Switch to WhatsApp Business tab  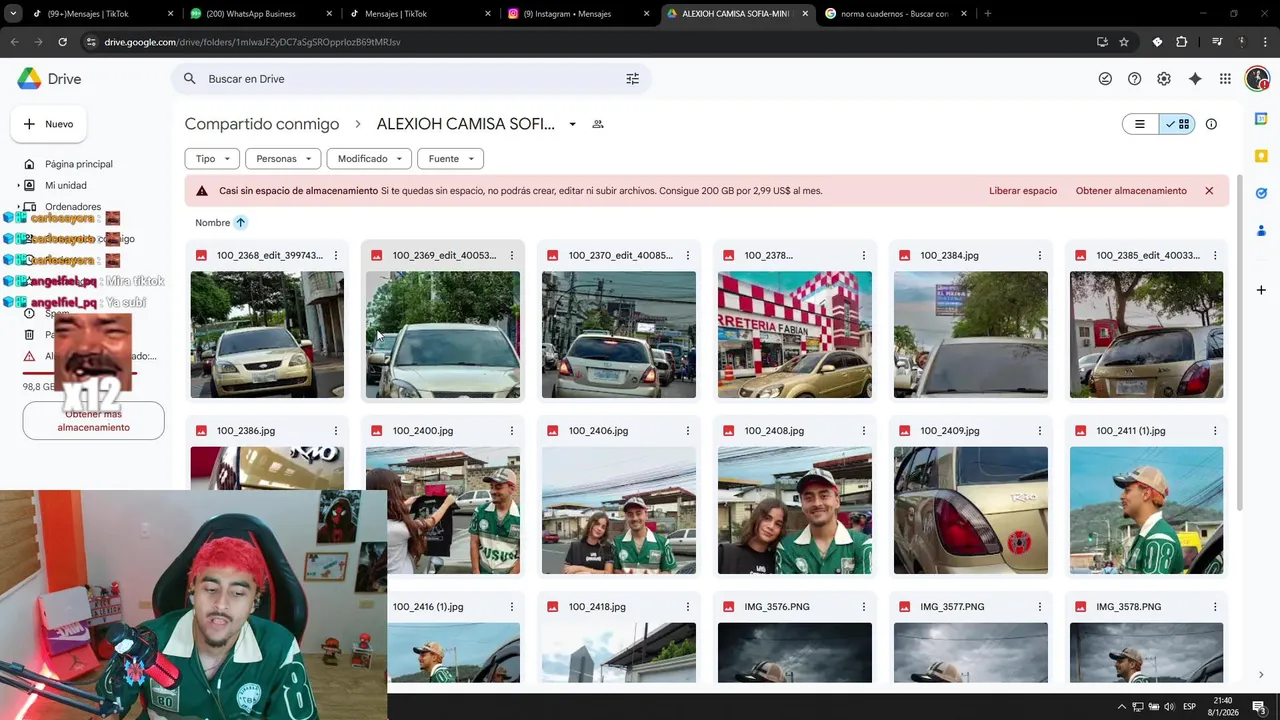[257, 14]
